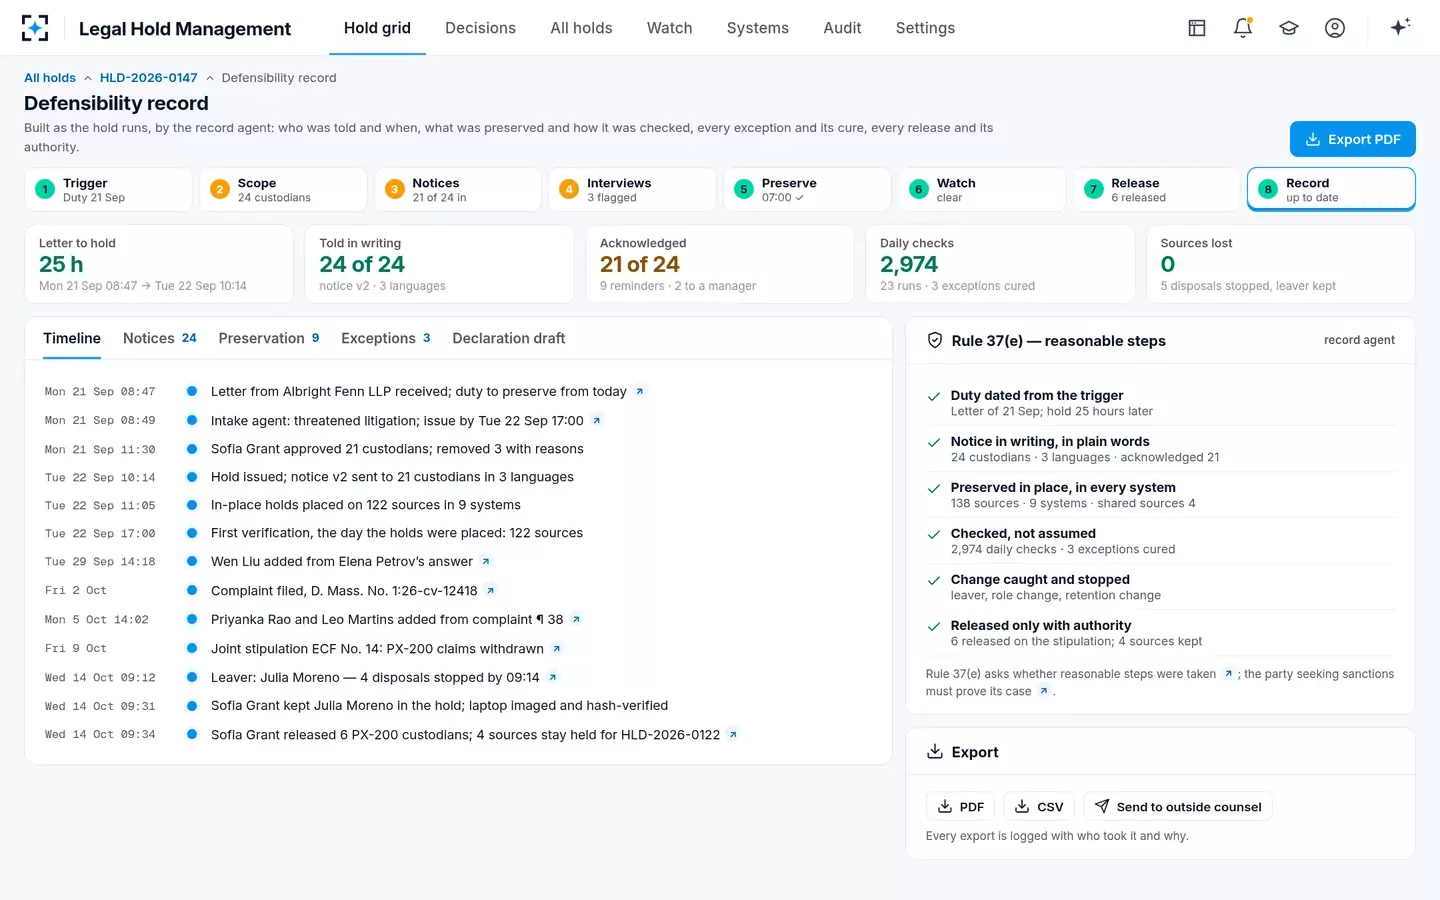Open the Sources lost card
This screenshot has width=1440, height=900.
click(1281, 264)
